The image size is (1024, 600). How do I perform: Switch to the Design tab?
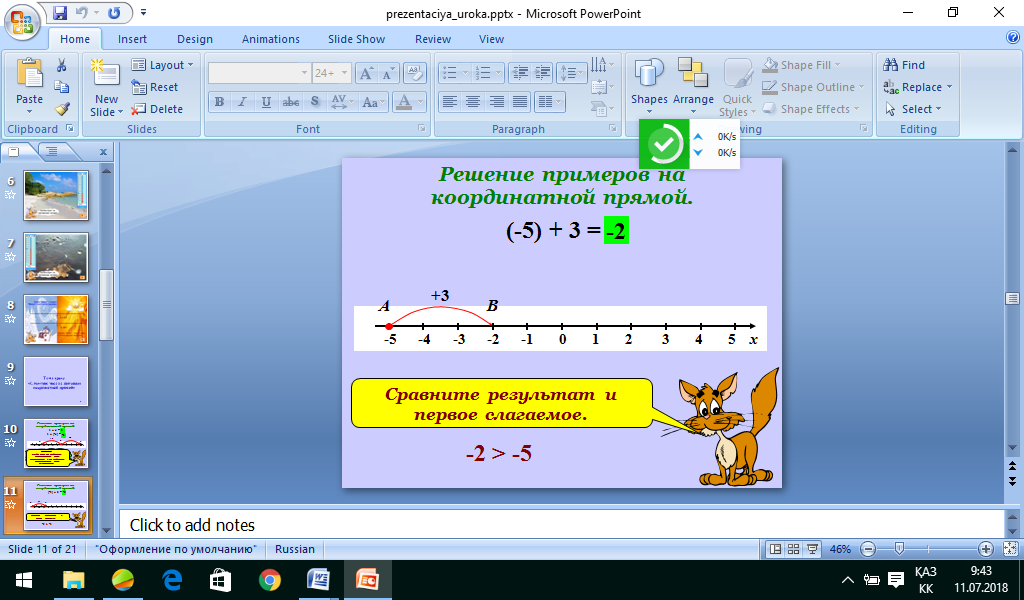click(x=195, y=39)
